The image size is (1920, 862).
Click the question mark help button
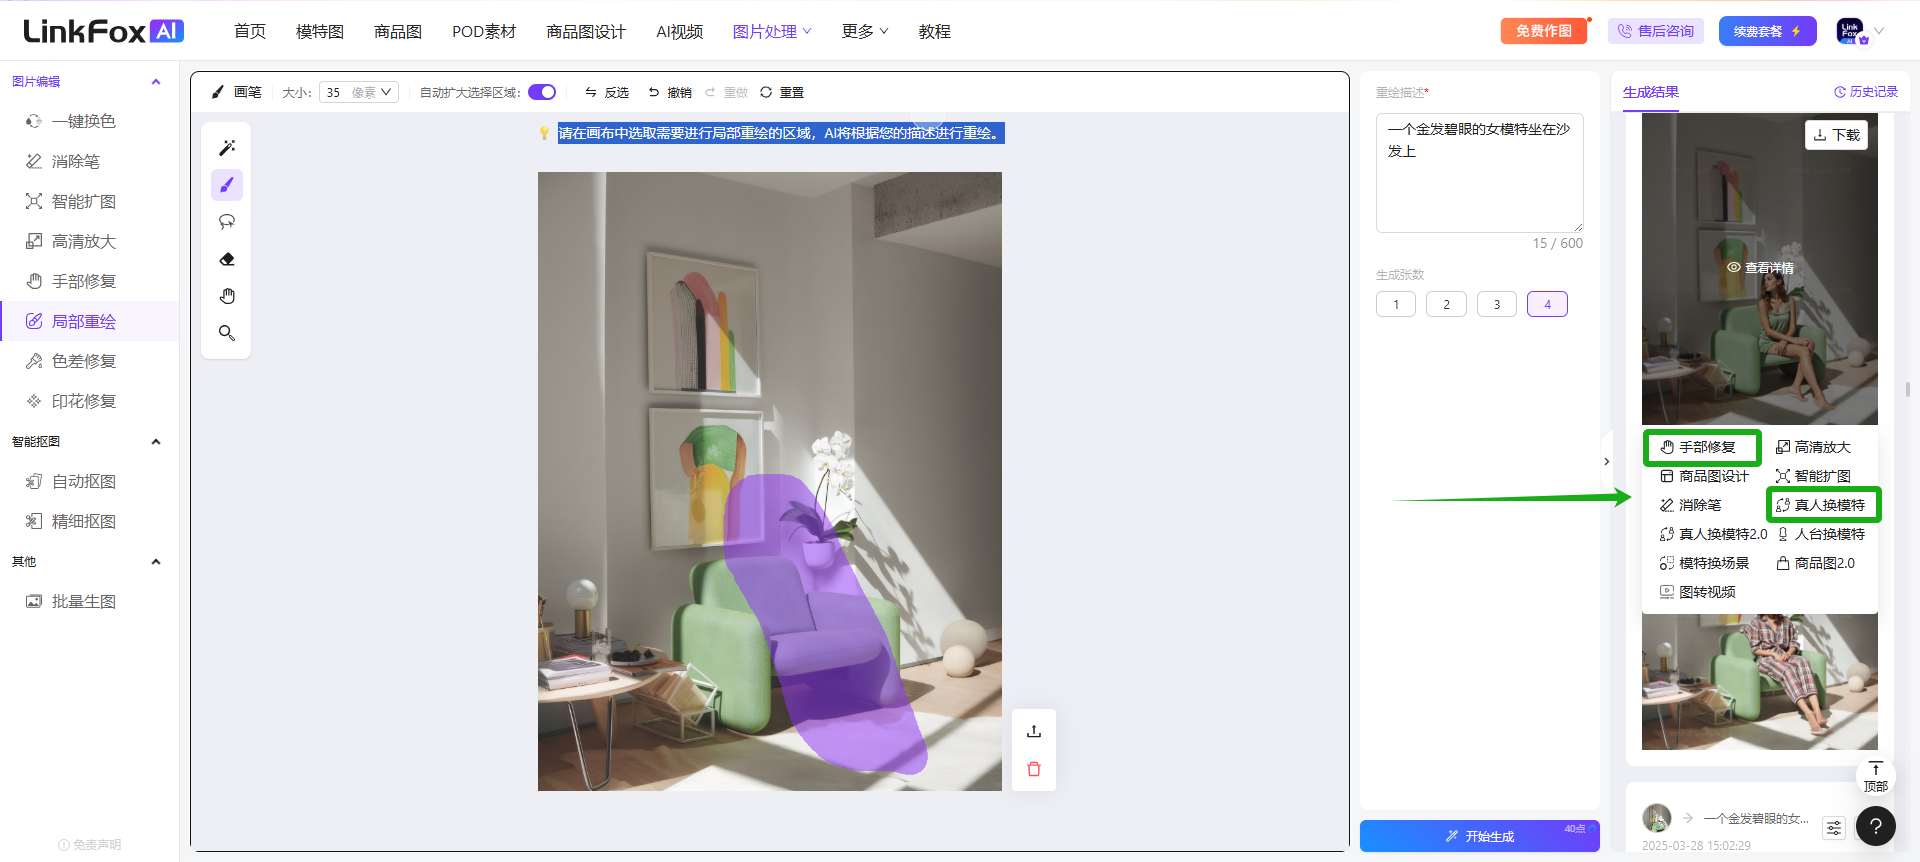point(1876,826)
